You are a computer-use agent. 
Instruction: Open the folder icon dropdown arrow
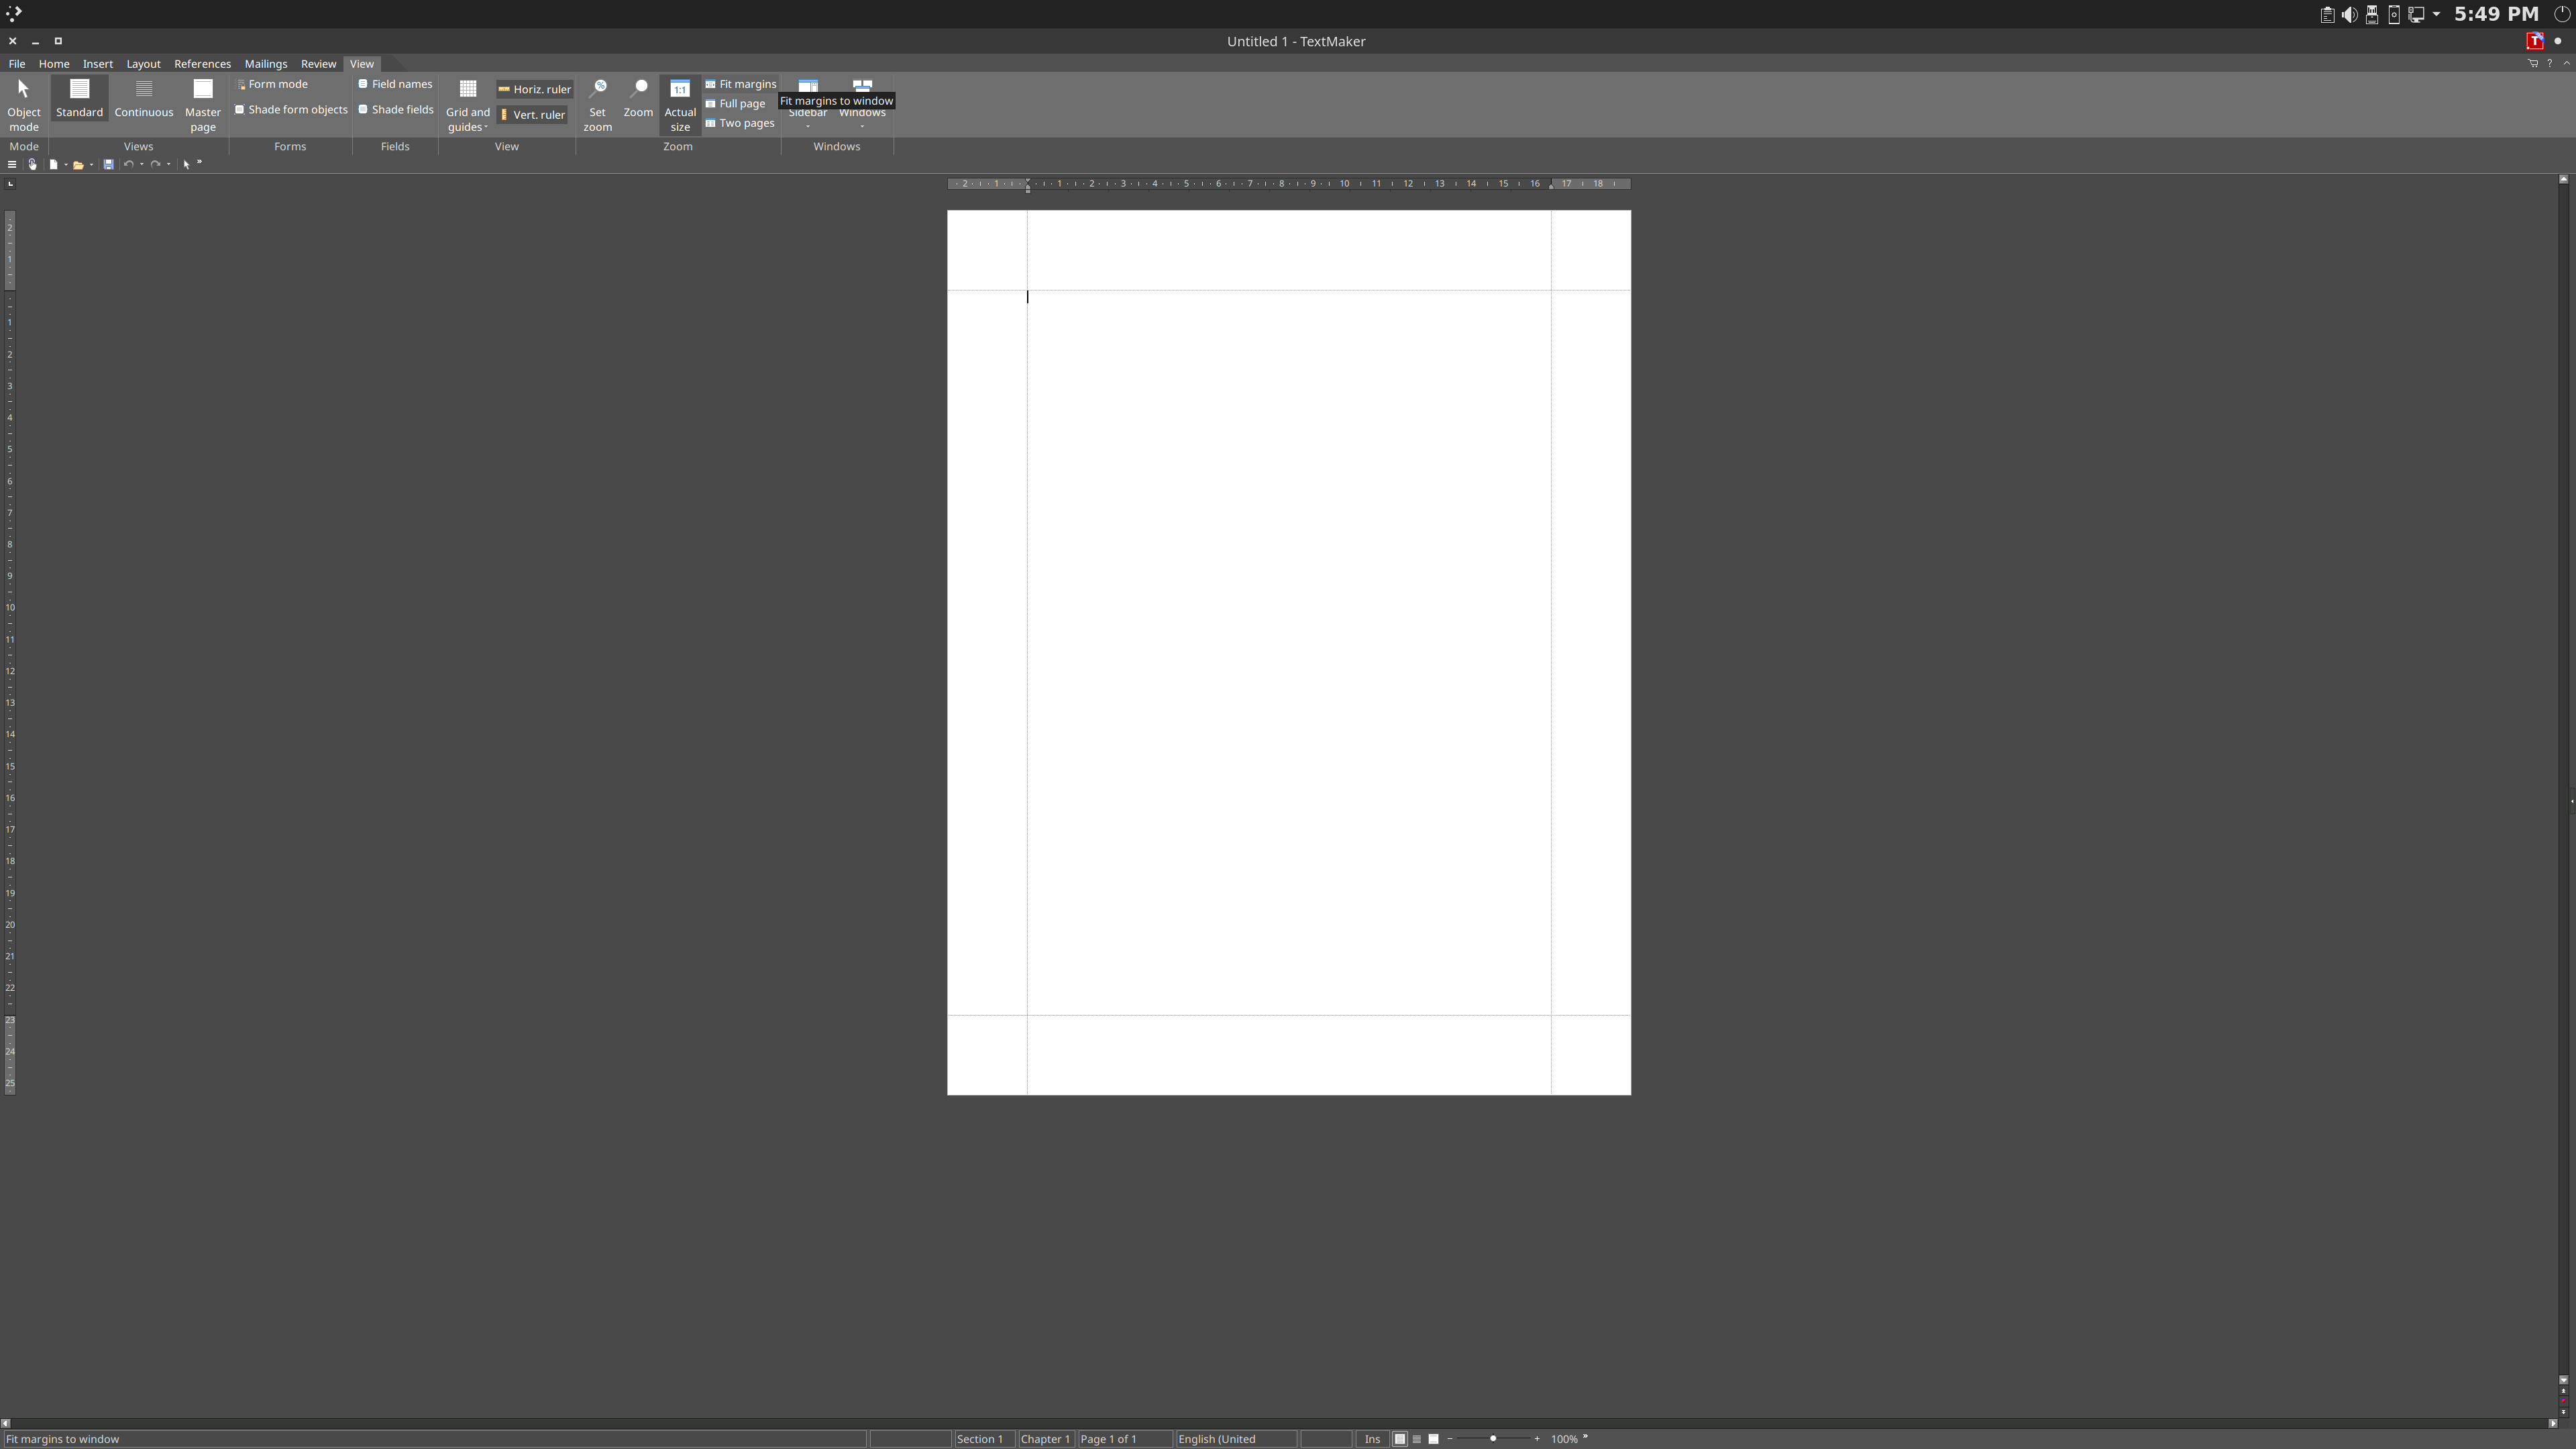click(x=91, y=165)
